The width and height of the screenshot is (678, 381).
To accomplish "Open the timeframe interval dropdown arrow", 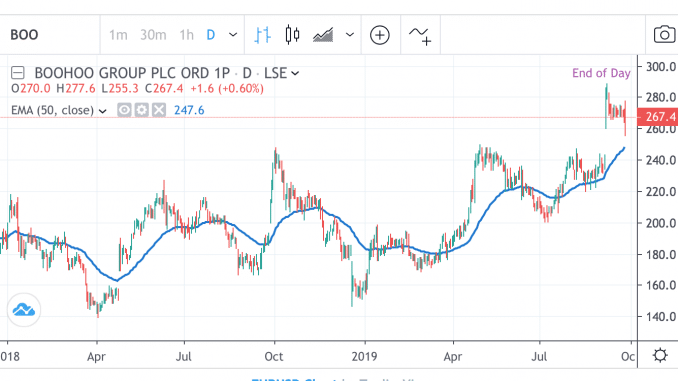I will [x=233, y=35].
